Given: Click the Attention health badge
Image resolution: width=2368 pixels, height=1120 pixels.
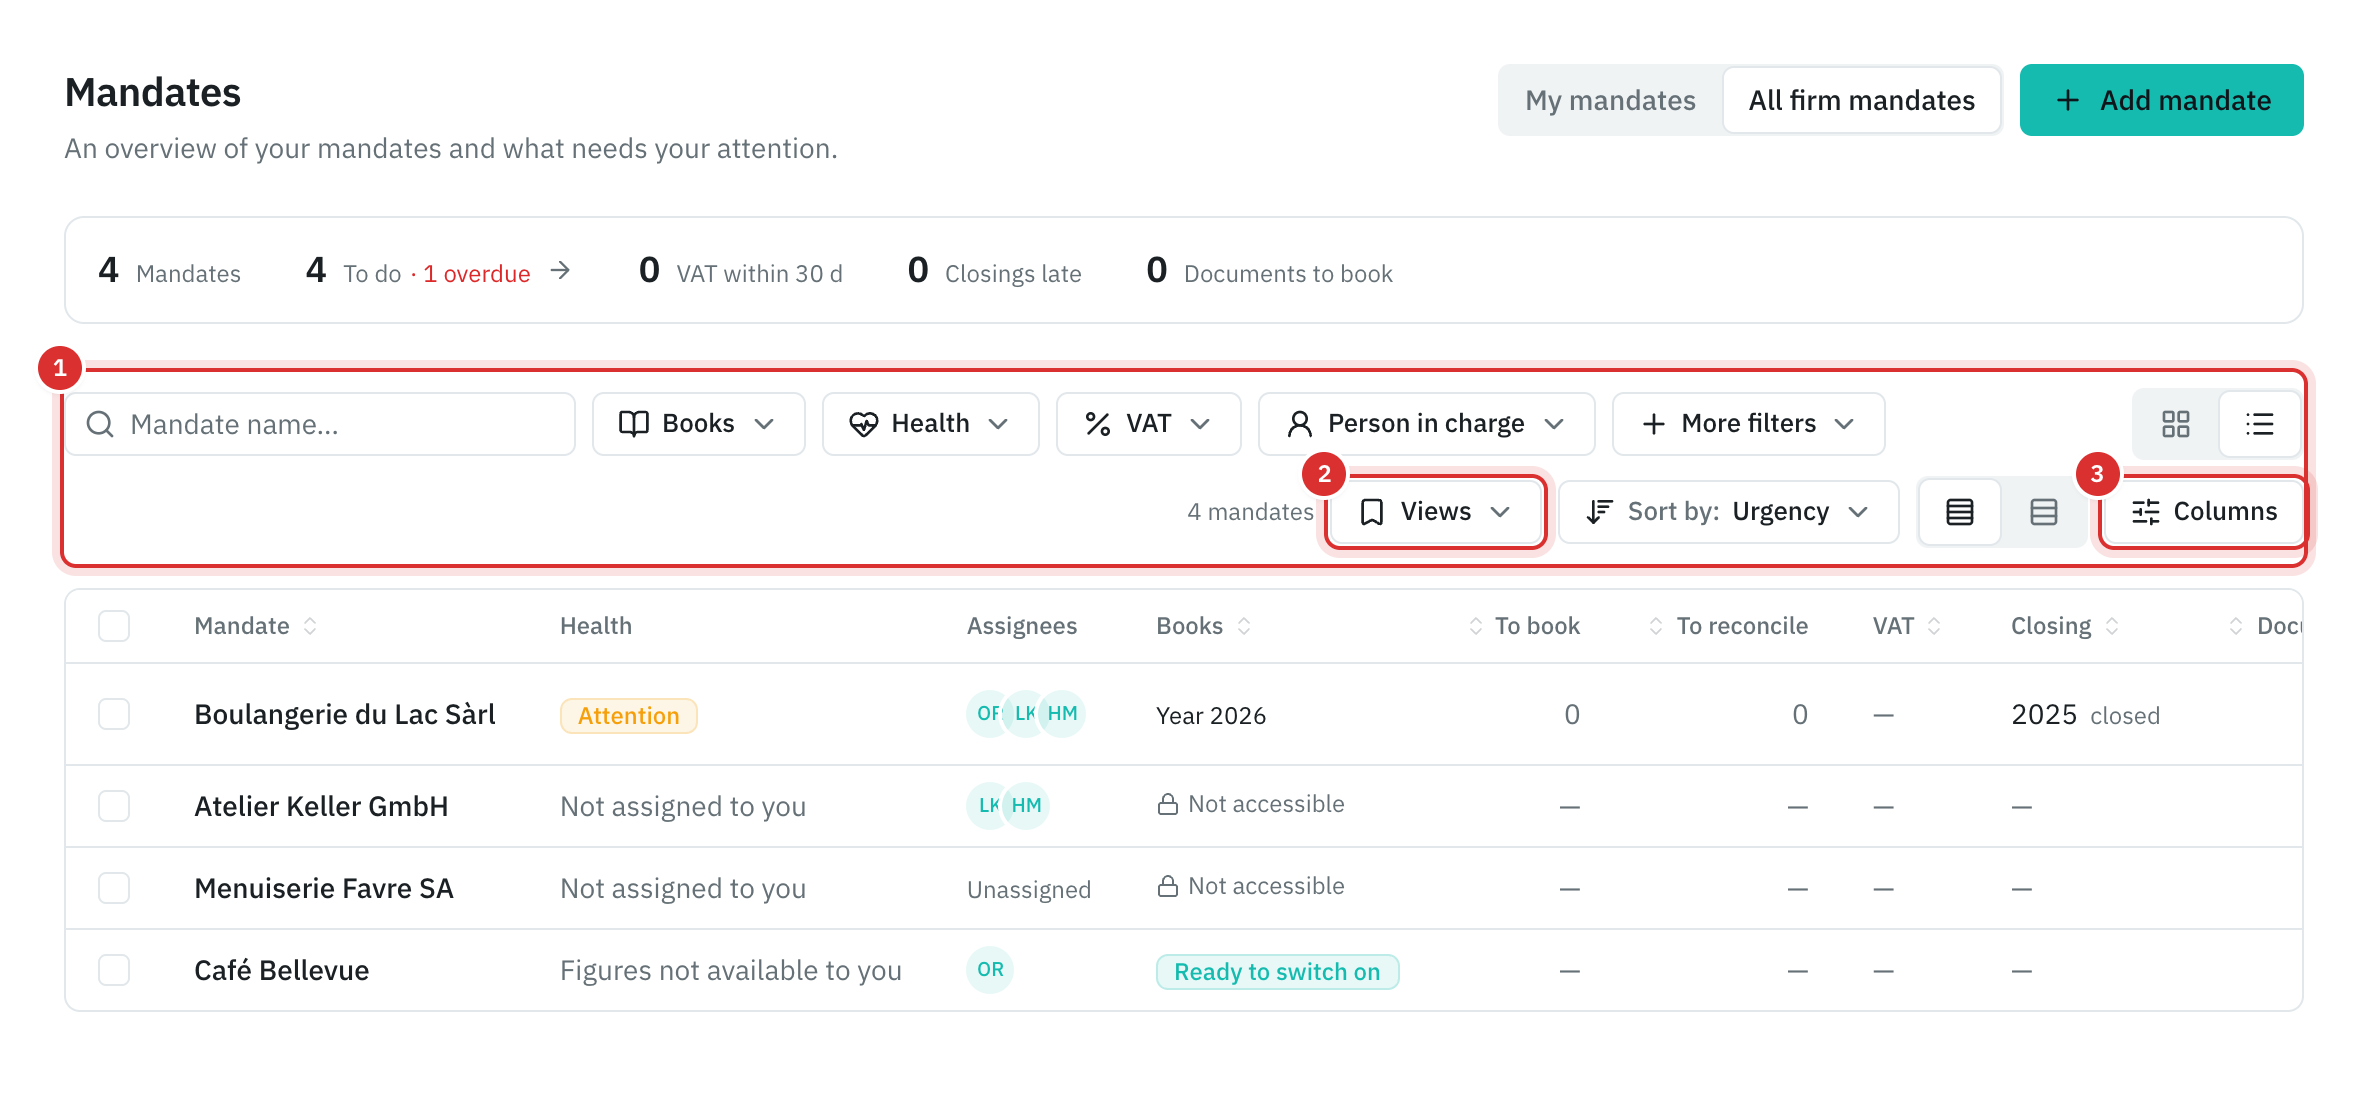Looking at the screenshot, I should (628, 716).
